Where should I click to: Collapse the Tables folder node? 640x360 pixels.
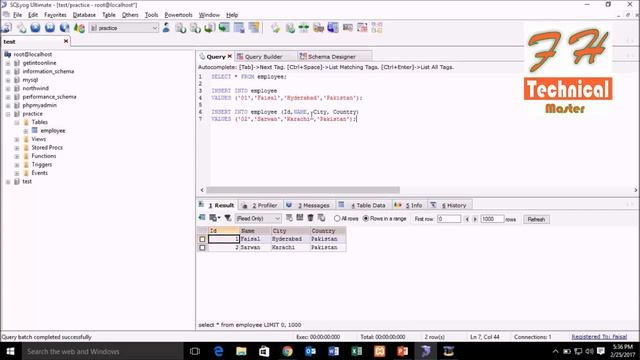17,122
